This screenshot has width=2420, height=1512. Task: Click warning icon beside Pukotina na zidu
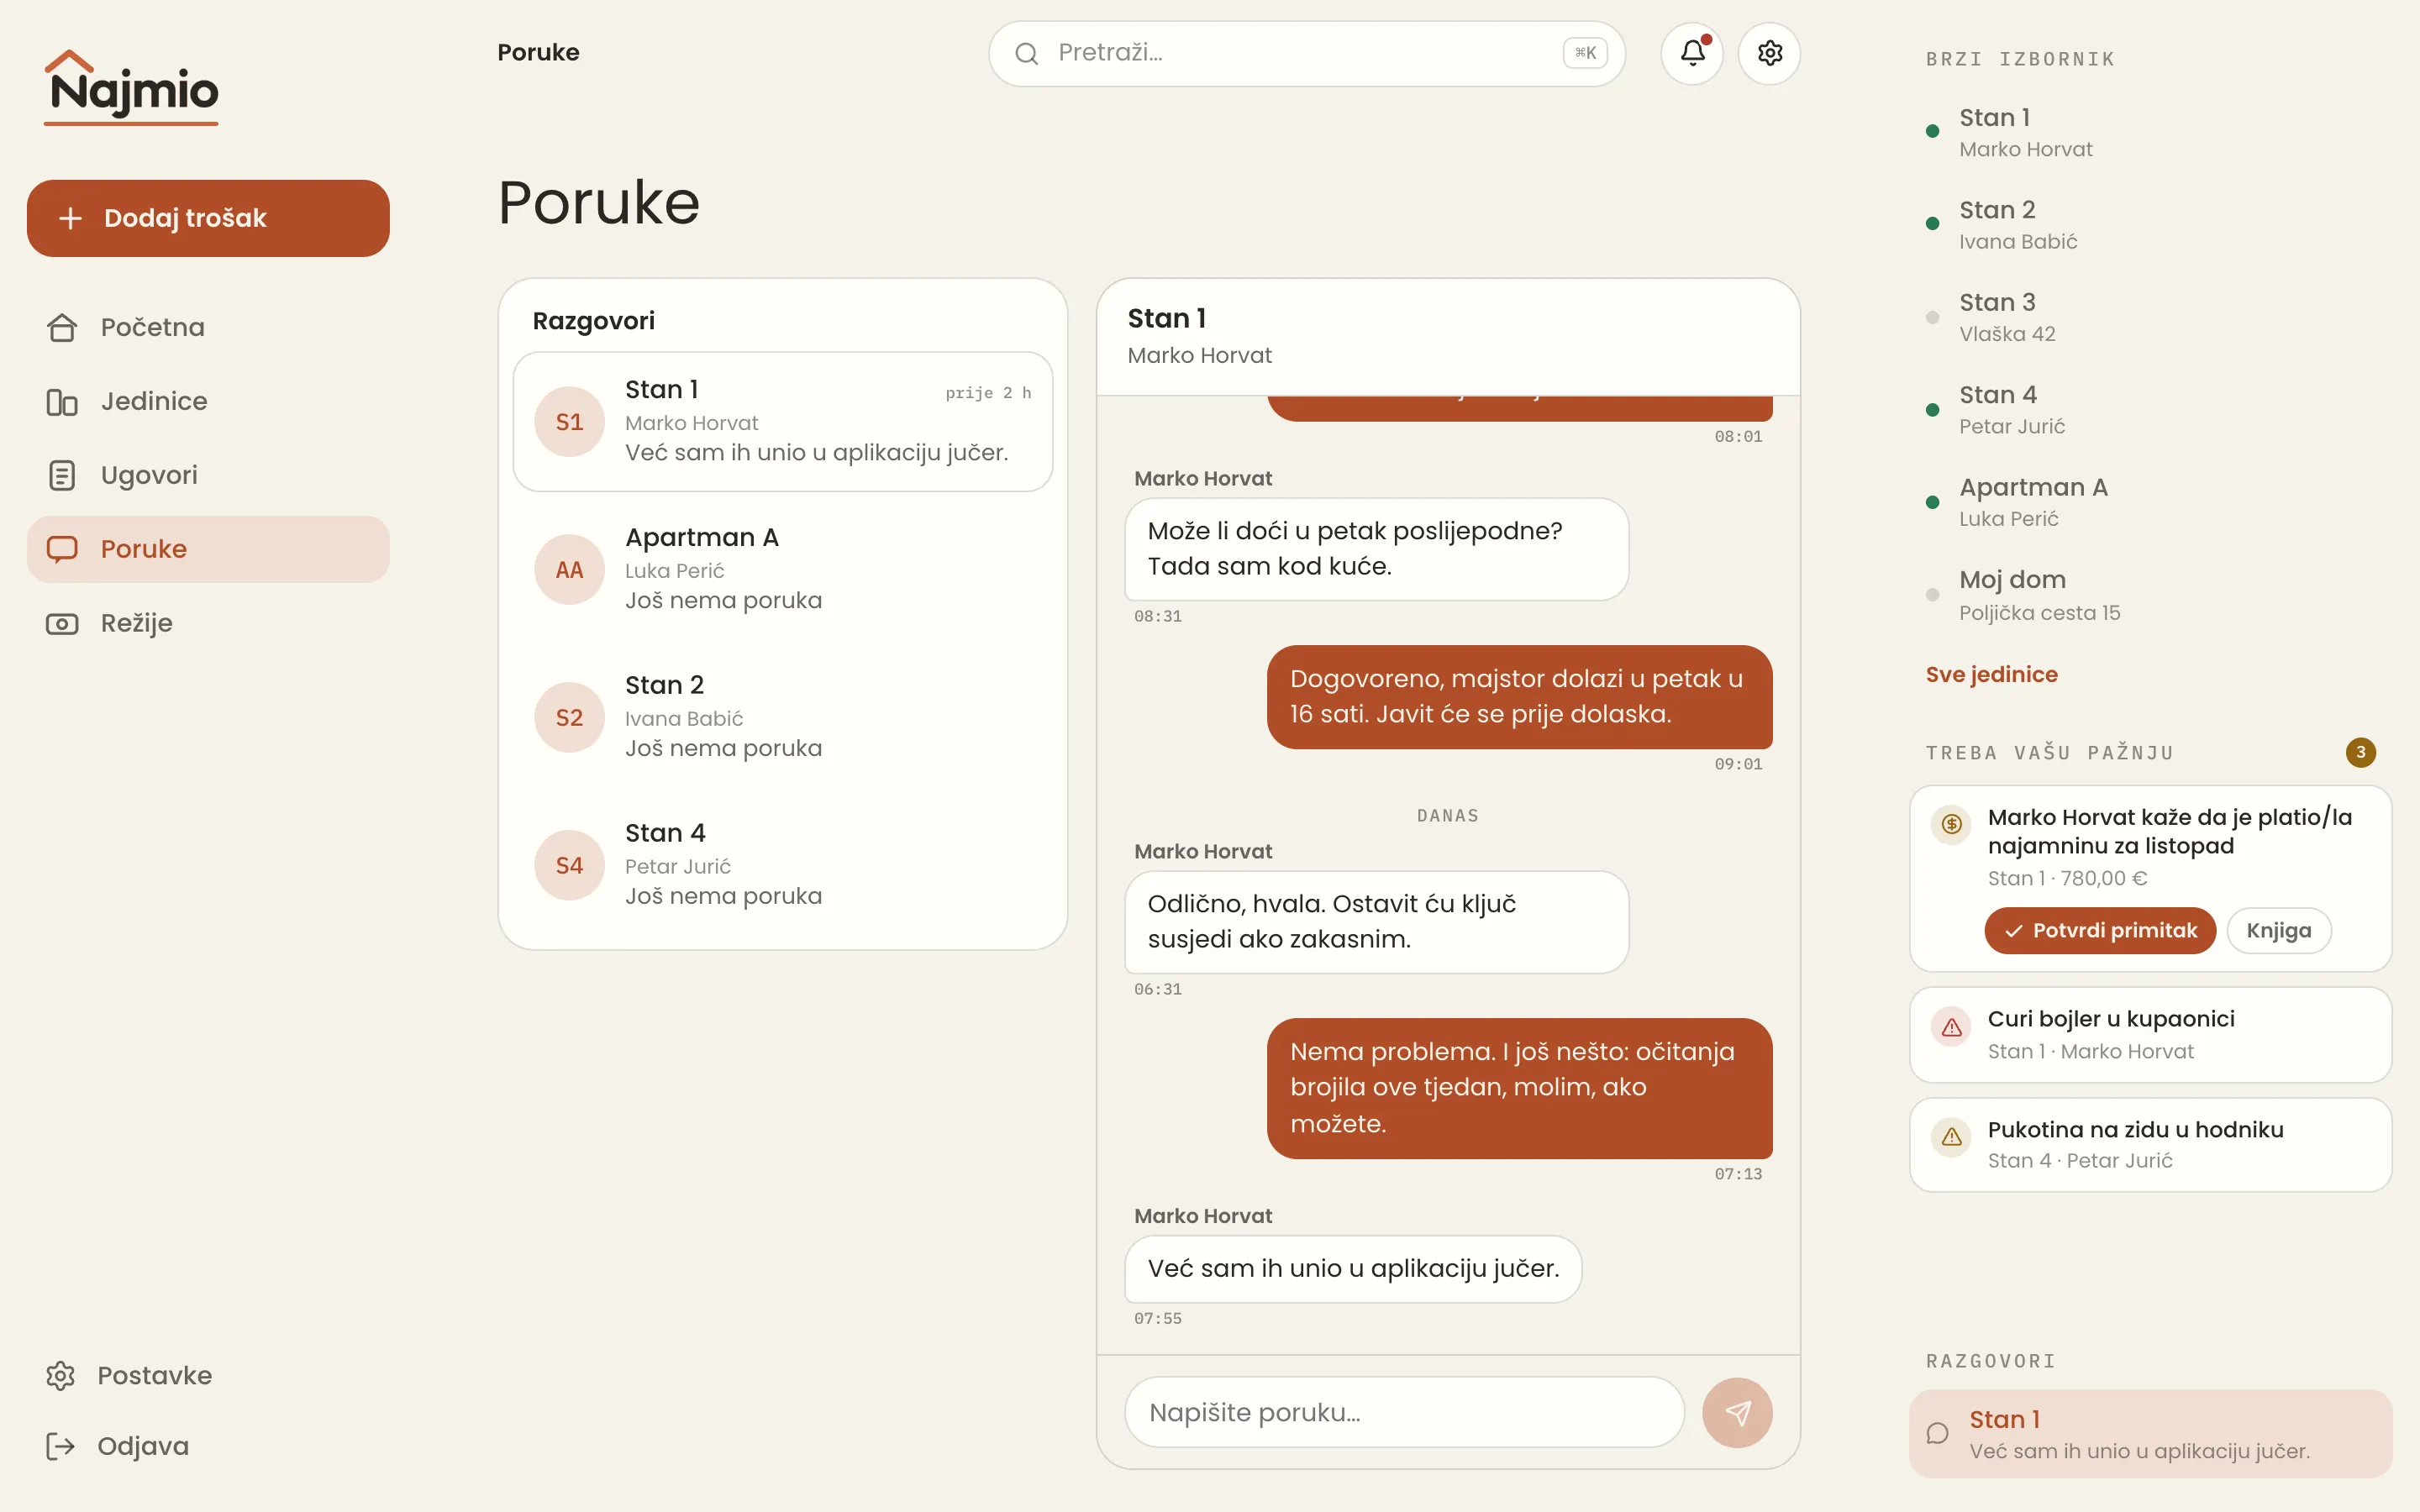[x=1951, y=1136]
